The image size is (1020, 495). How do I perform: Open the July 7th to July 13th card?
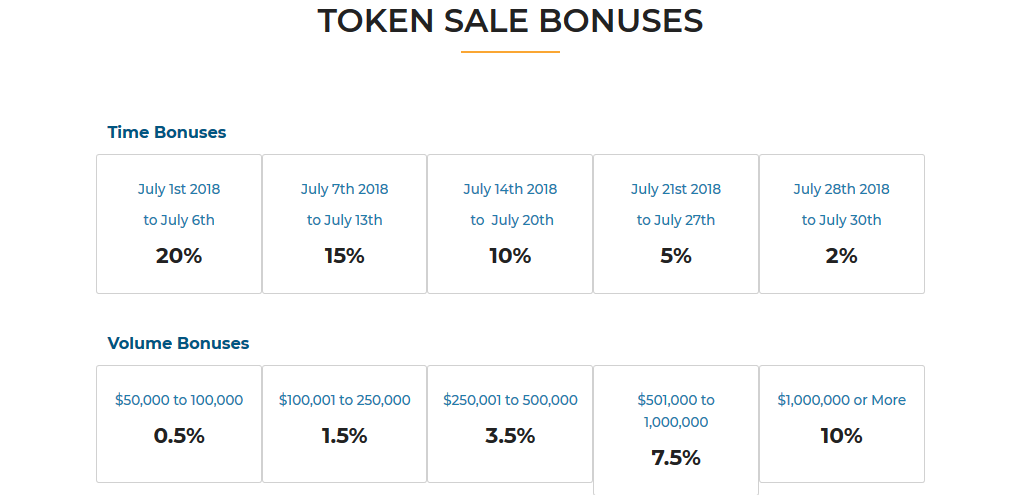click(x=344, y=224)
